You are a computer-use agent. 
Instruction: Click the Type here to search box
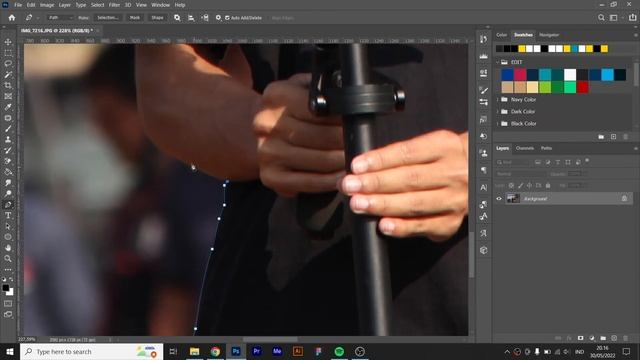pyautogui.click(x=91, y=351)
